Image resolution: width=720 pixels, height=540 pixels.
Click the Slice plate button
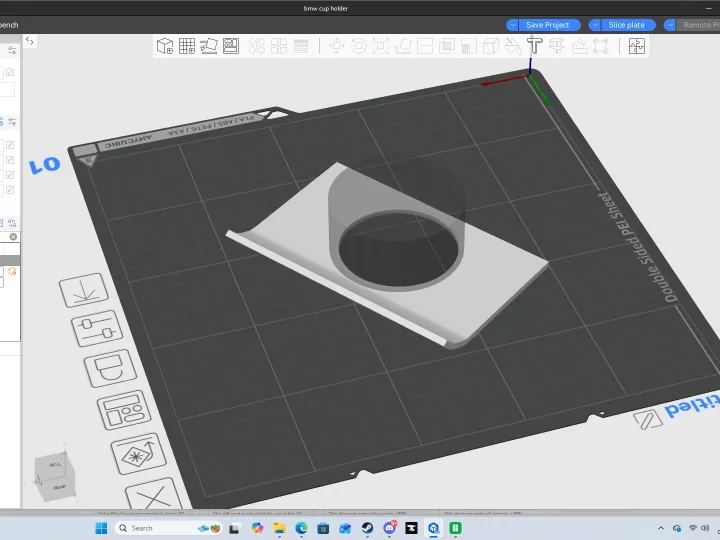[x=628, y=25]
